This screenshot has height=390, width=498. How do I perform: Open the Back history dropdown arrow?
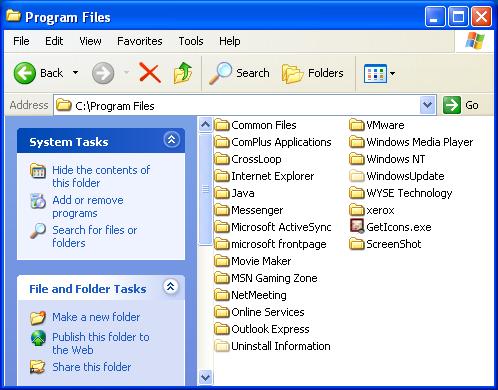point(76,73)
